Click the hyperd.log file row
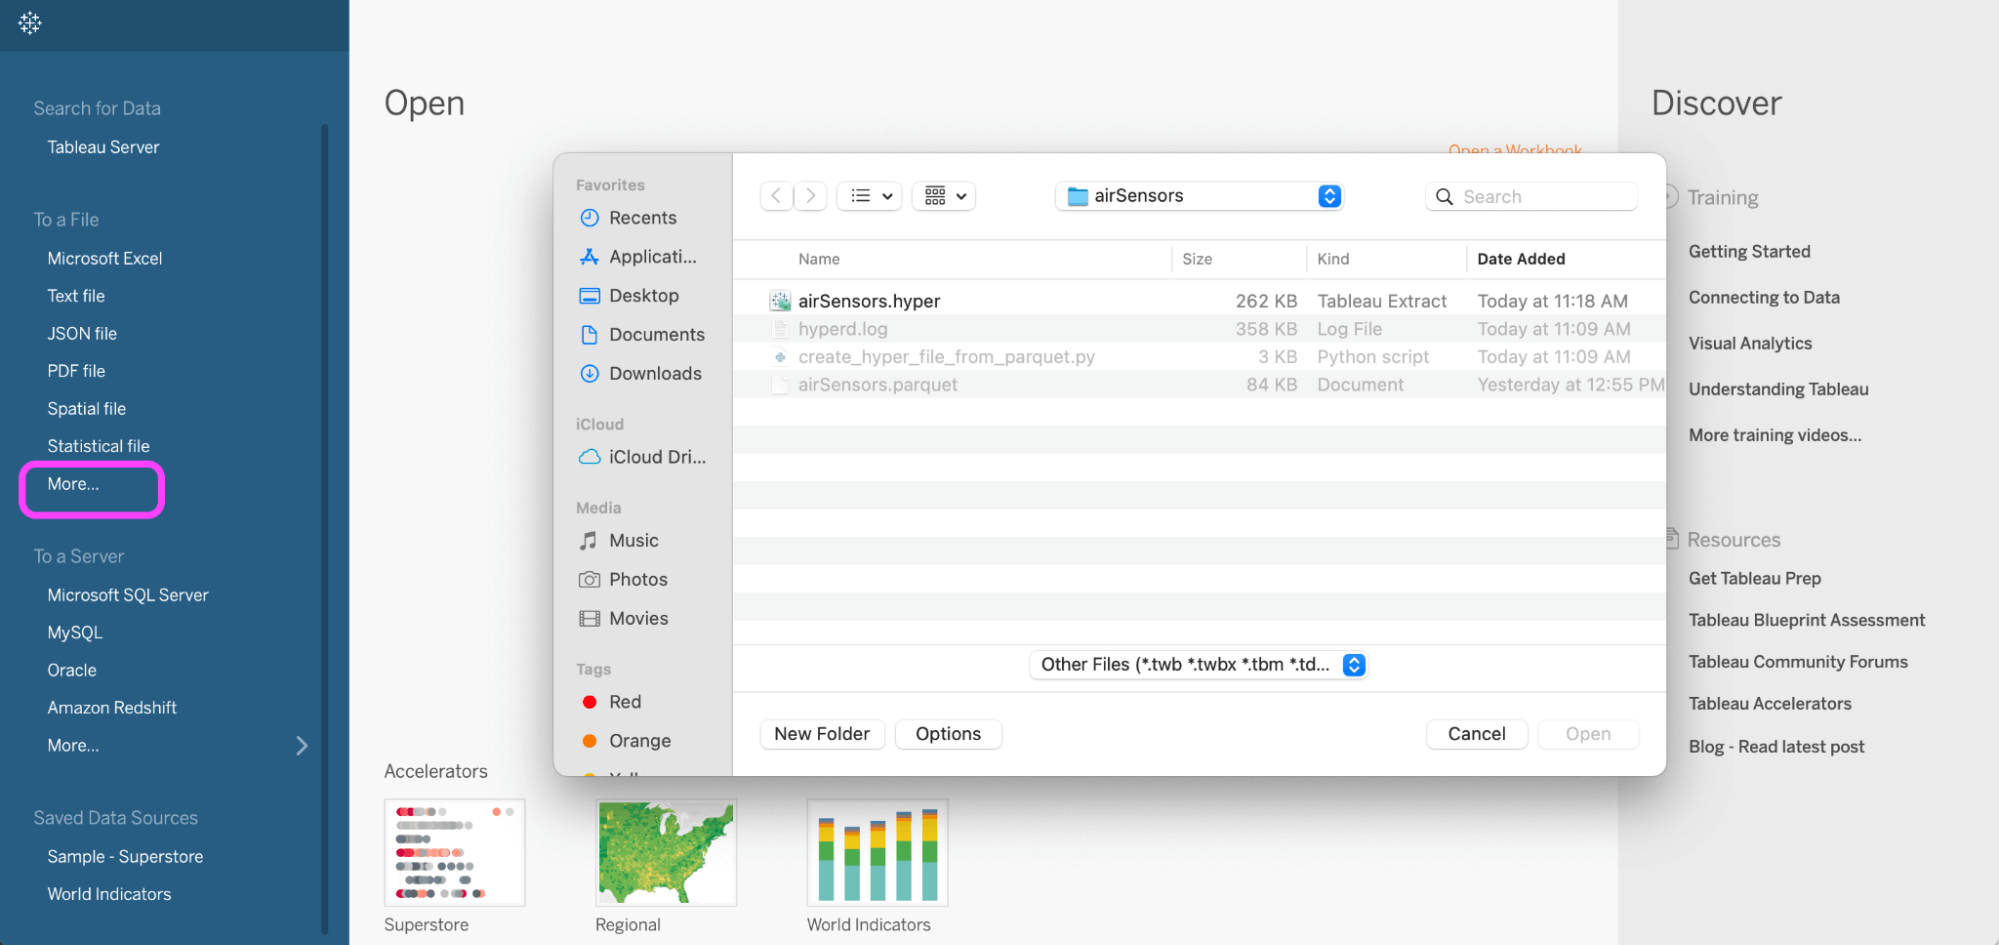The width and height of the screenshot is (1999, 945). pos(1199,329)
